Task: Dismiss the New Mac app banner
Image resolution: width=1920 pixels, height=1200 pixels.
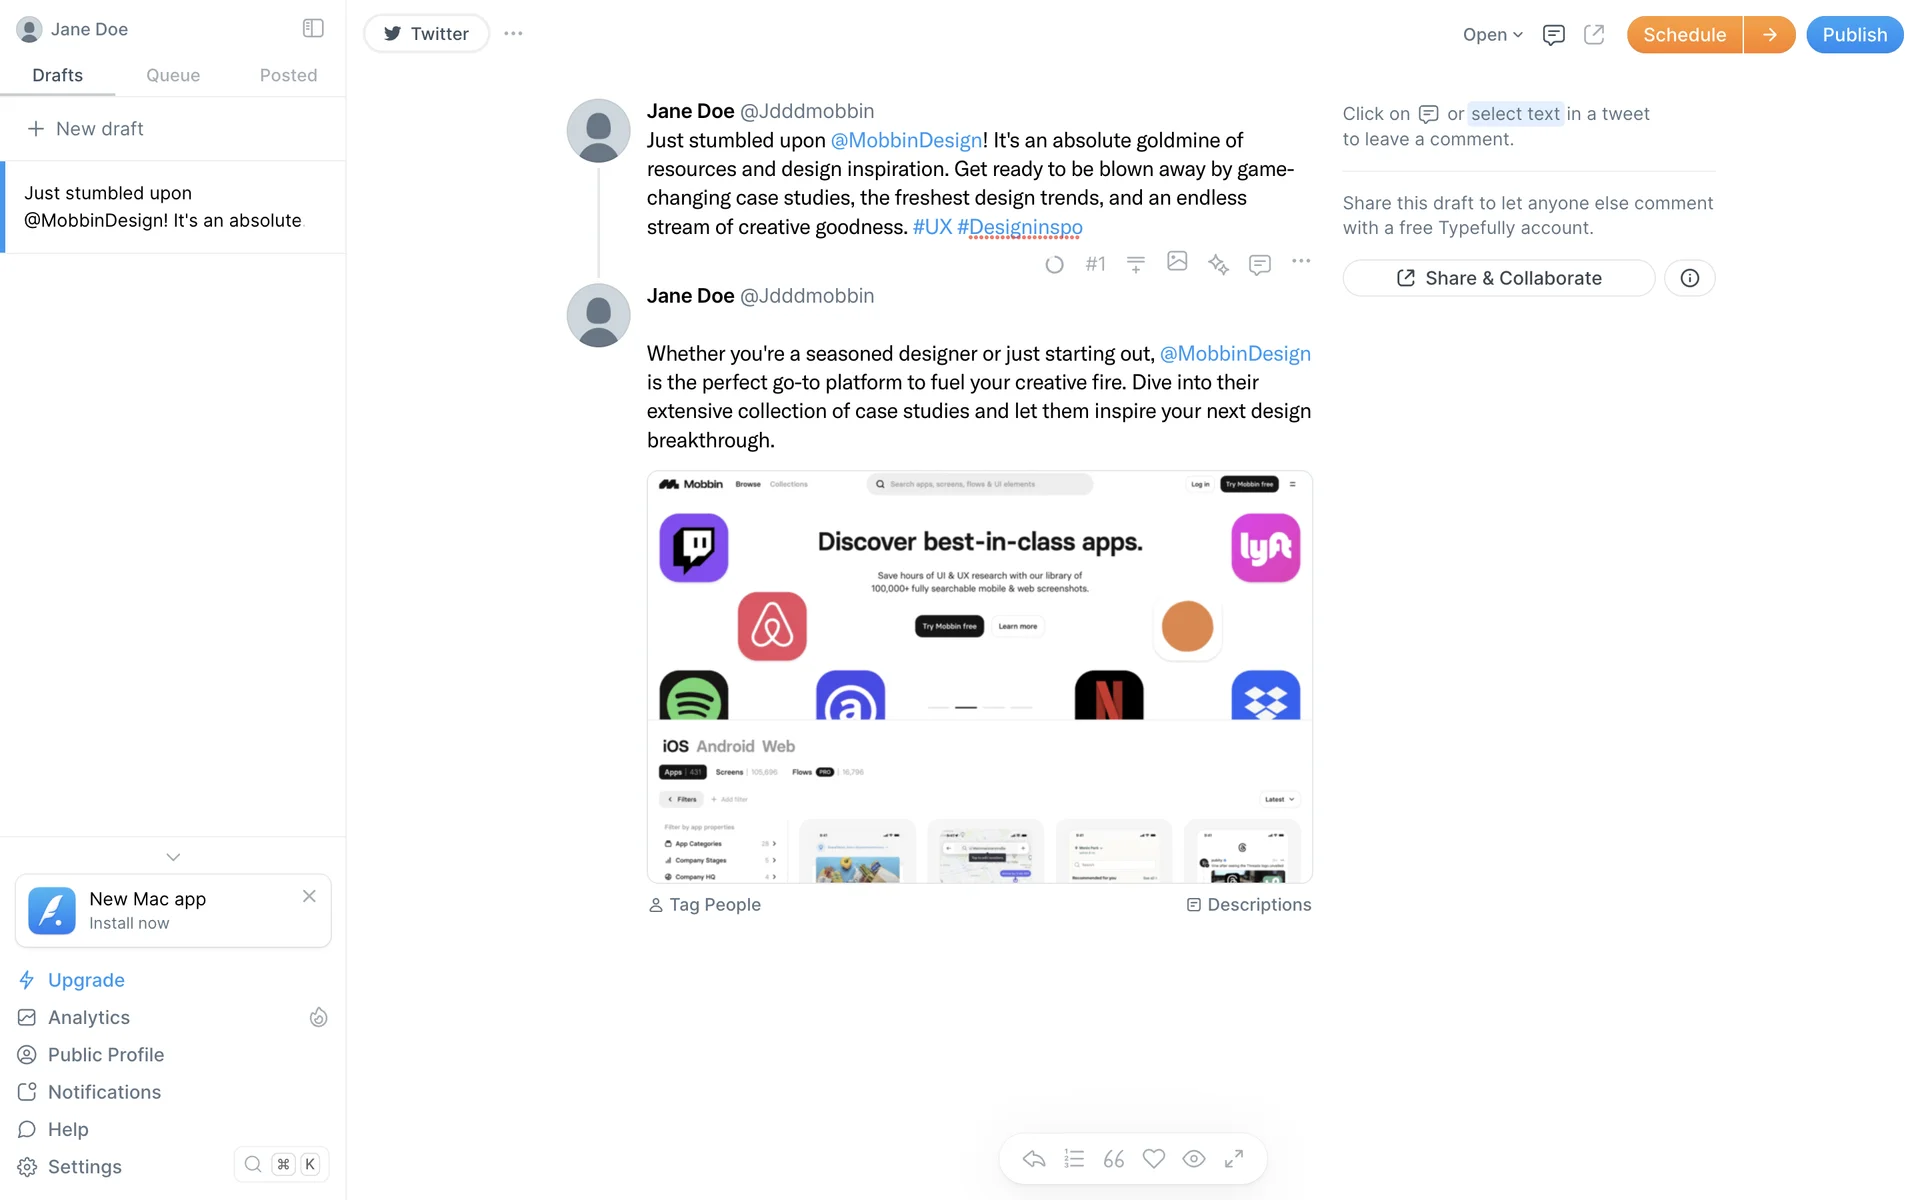Action: [309, 896]
